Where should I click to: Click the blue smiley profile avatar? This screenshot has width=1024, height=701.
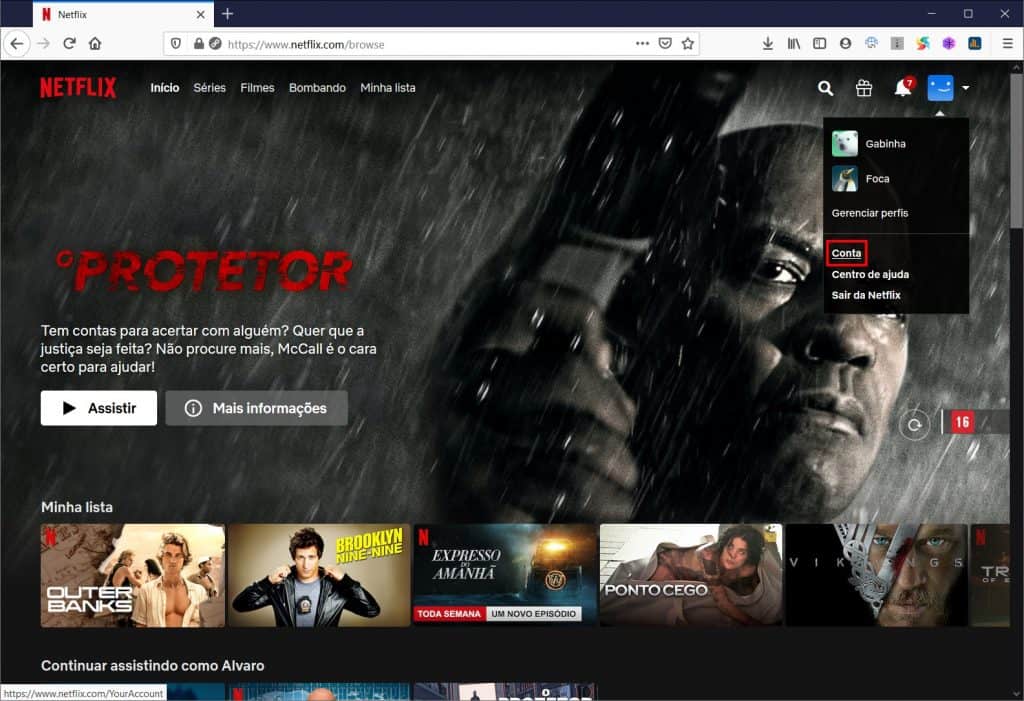[940, 88]
